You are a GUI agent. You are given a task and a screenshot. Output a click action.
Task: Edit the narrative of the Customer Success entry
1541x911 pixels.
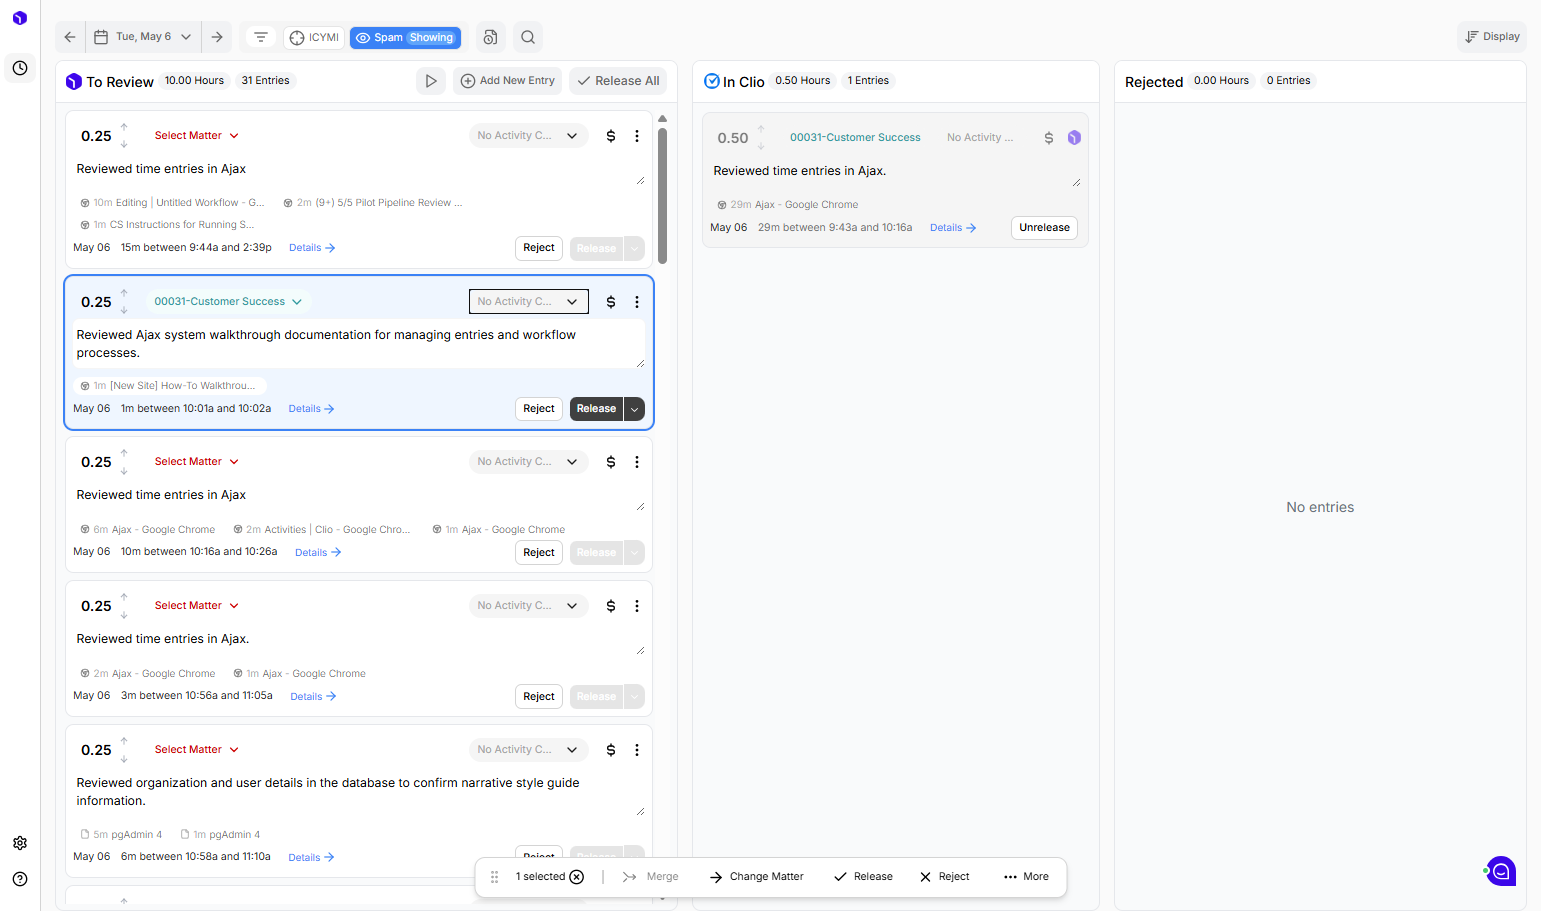[360, 344]
